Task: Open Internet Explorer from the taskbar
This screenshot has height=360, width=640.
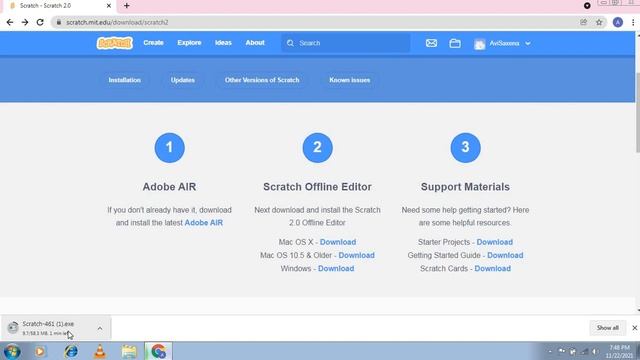Action: click(71, 351)
